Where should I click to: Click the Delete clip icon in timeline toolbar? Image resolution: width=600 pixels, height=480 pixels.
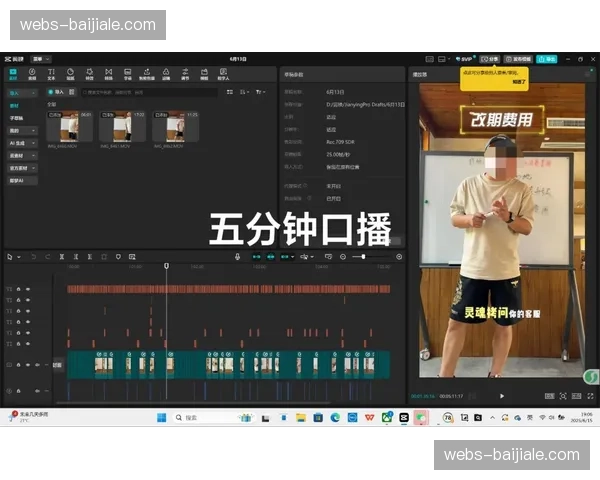tap(104, 257)
